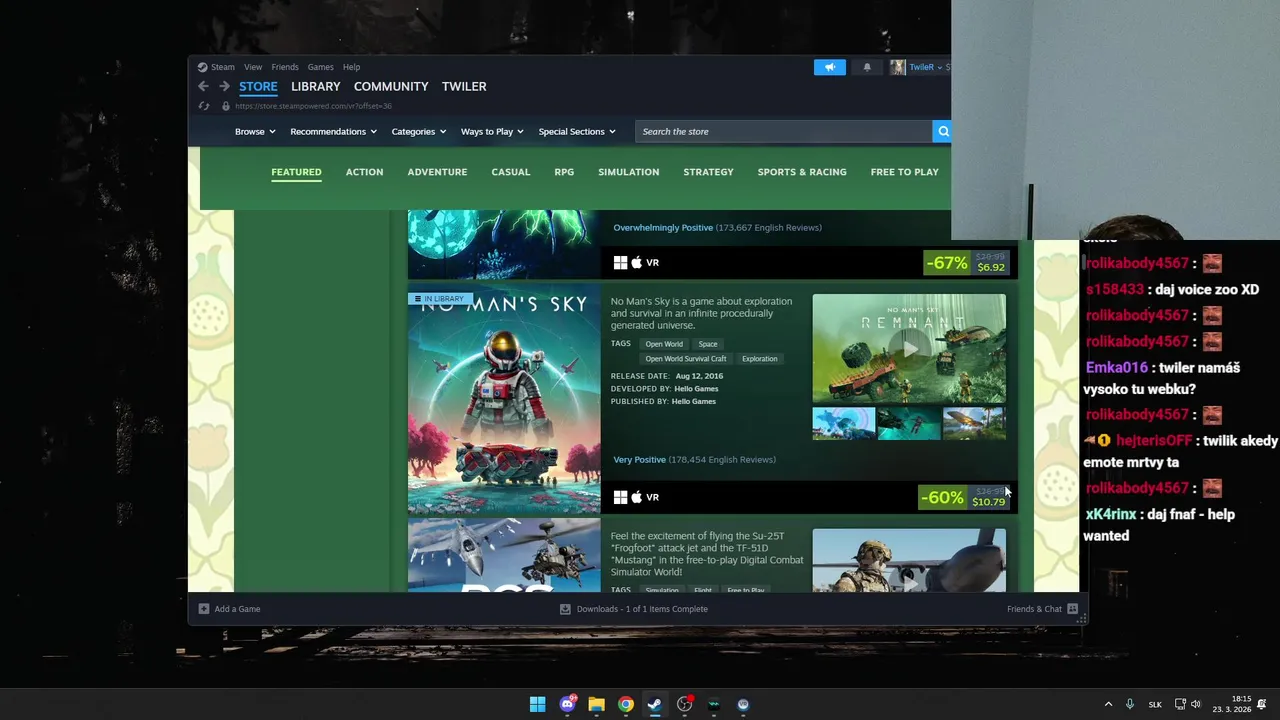Open the Help menu

tap(351, 67)
